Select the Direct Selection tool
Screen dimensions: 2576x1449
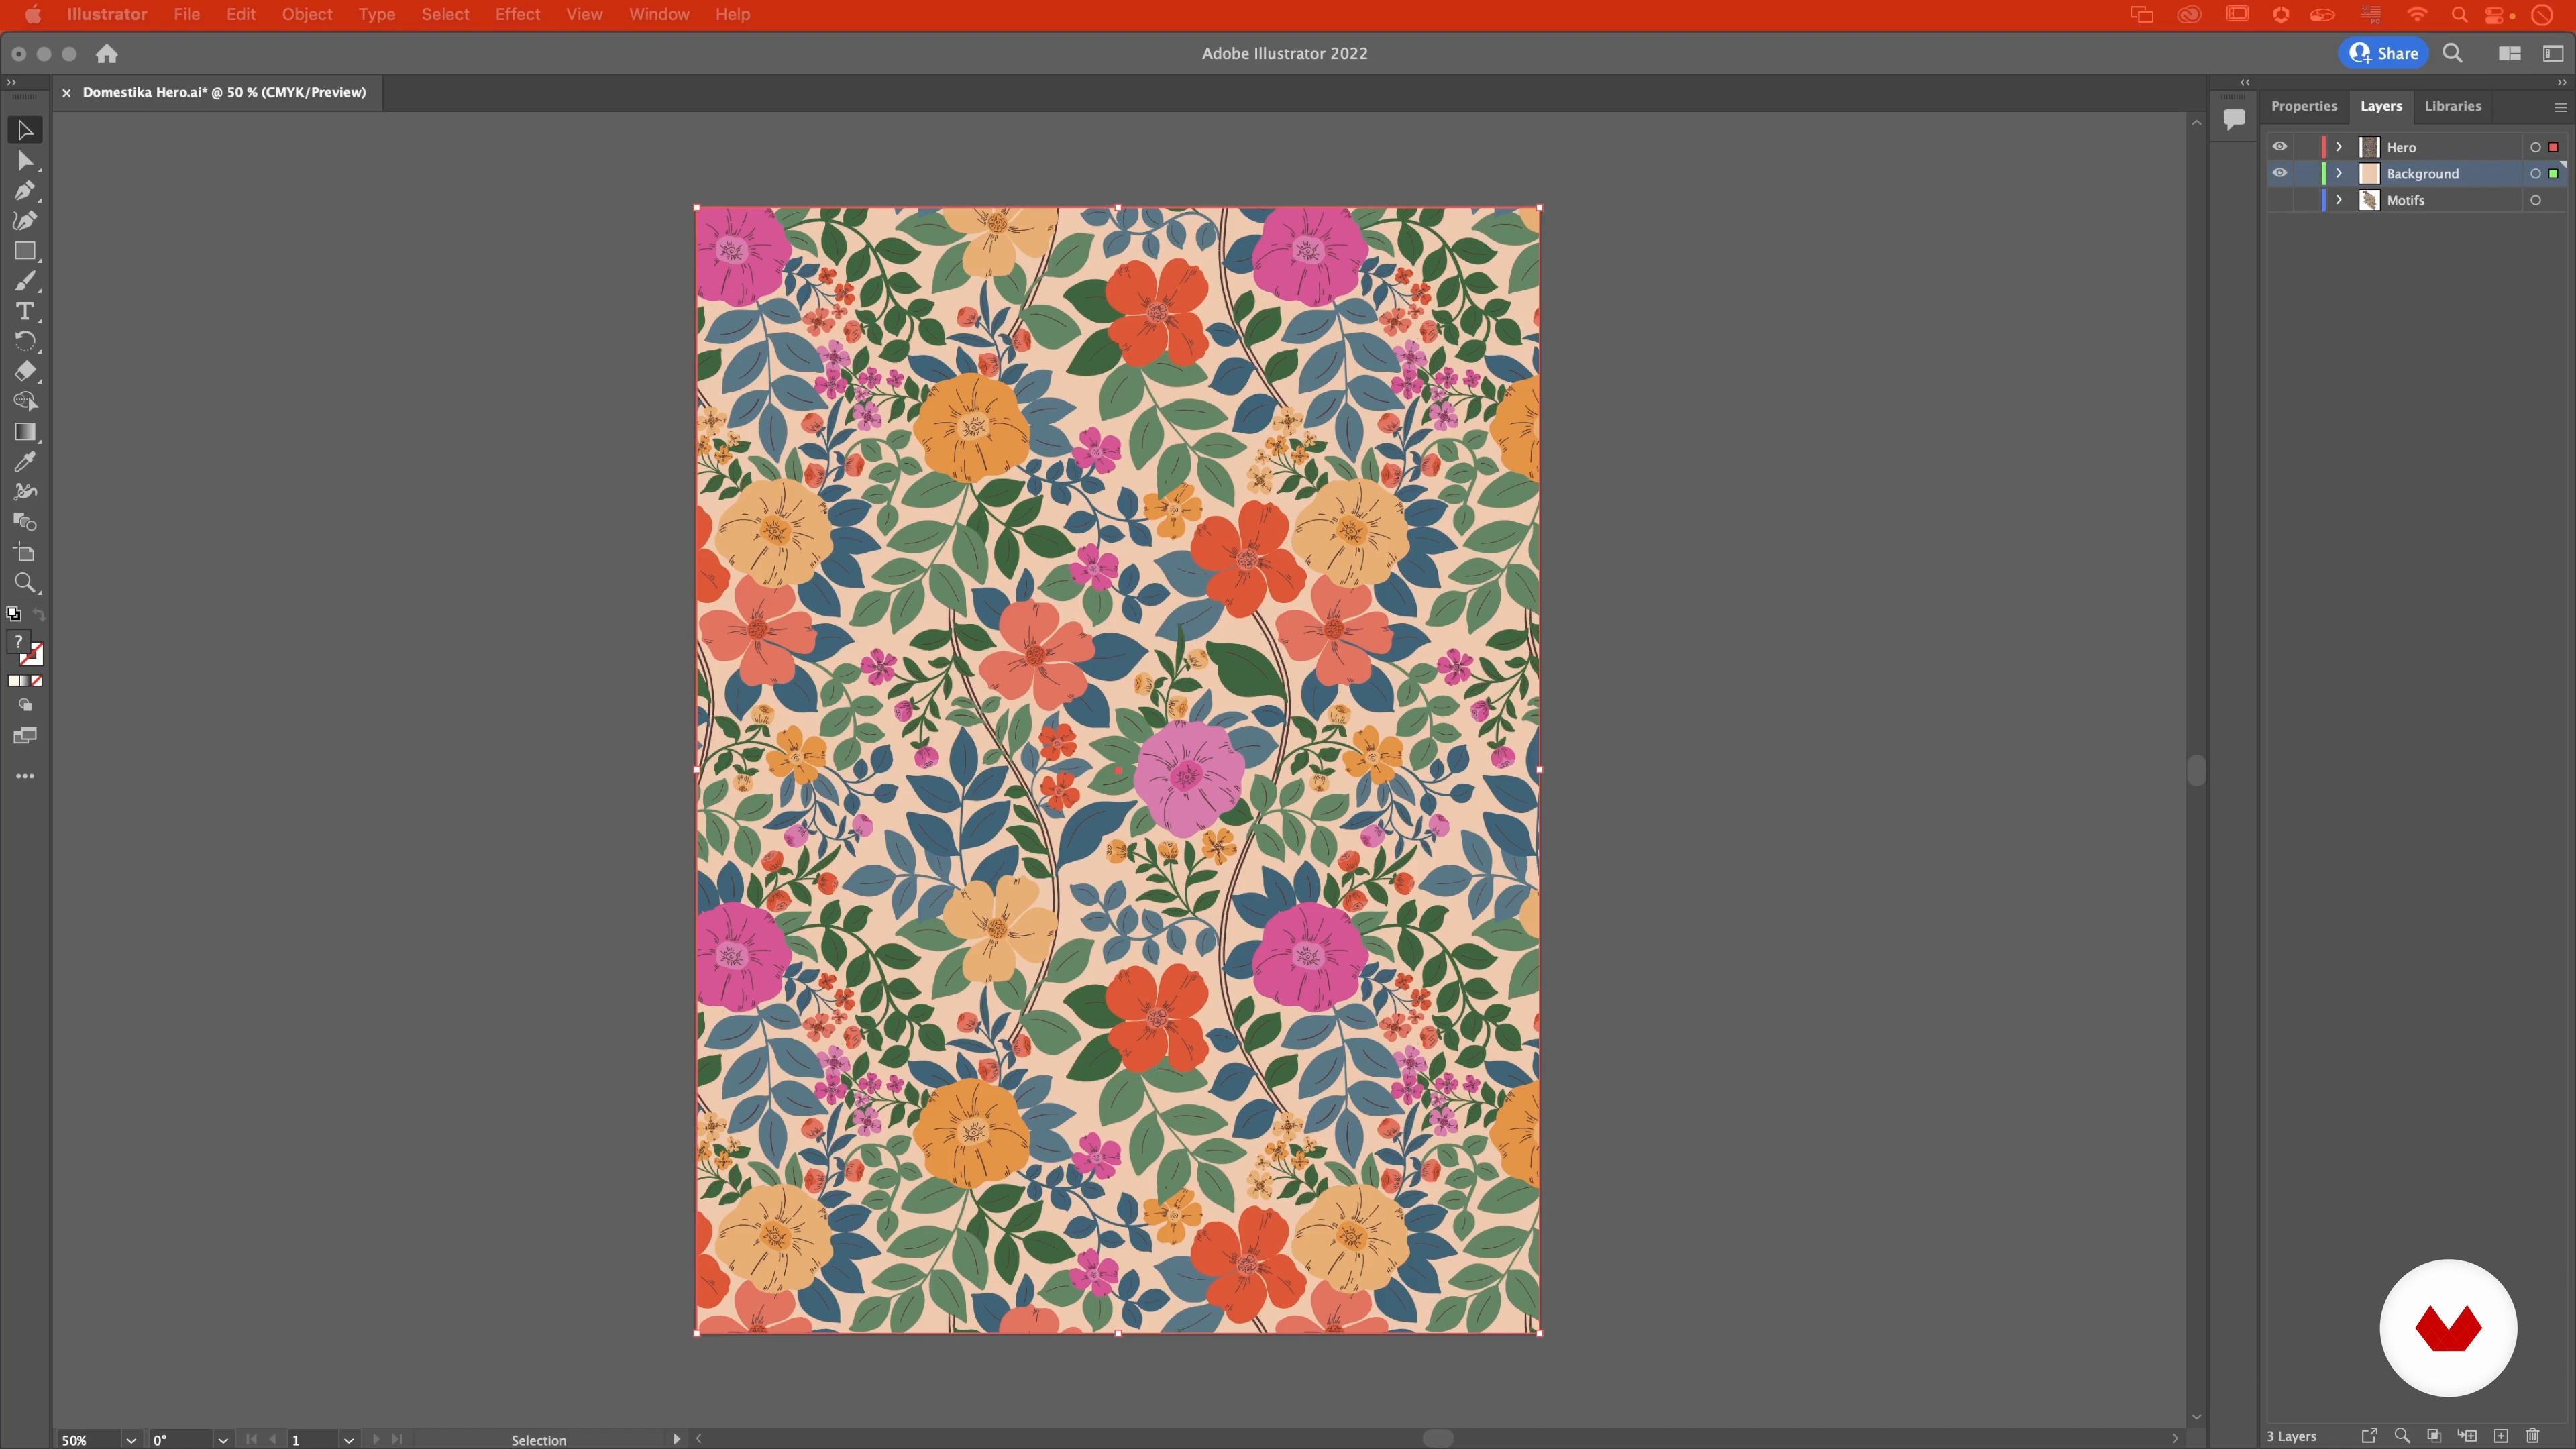[x=24, y=161]
